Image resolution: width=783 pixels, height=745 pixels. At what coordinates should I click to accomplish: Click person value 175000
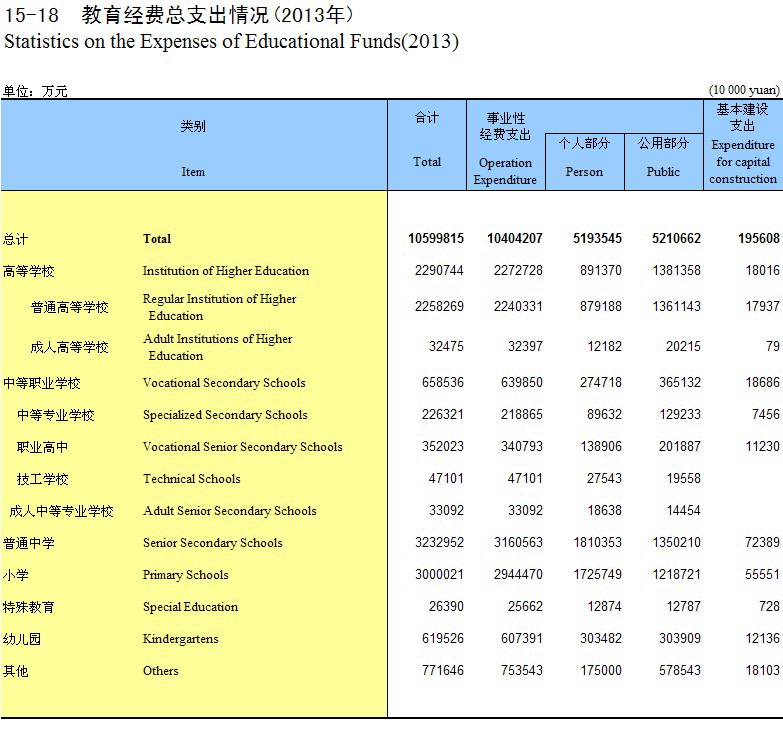(601, 670)
